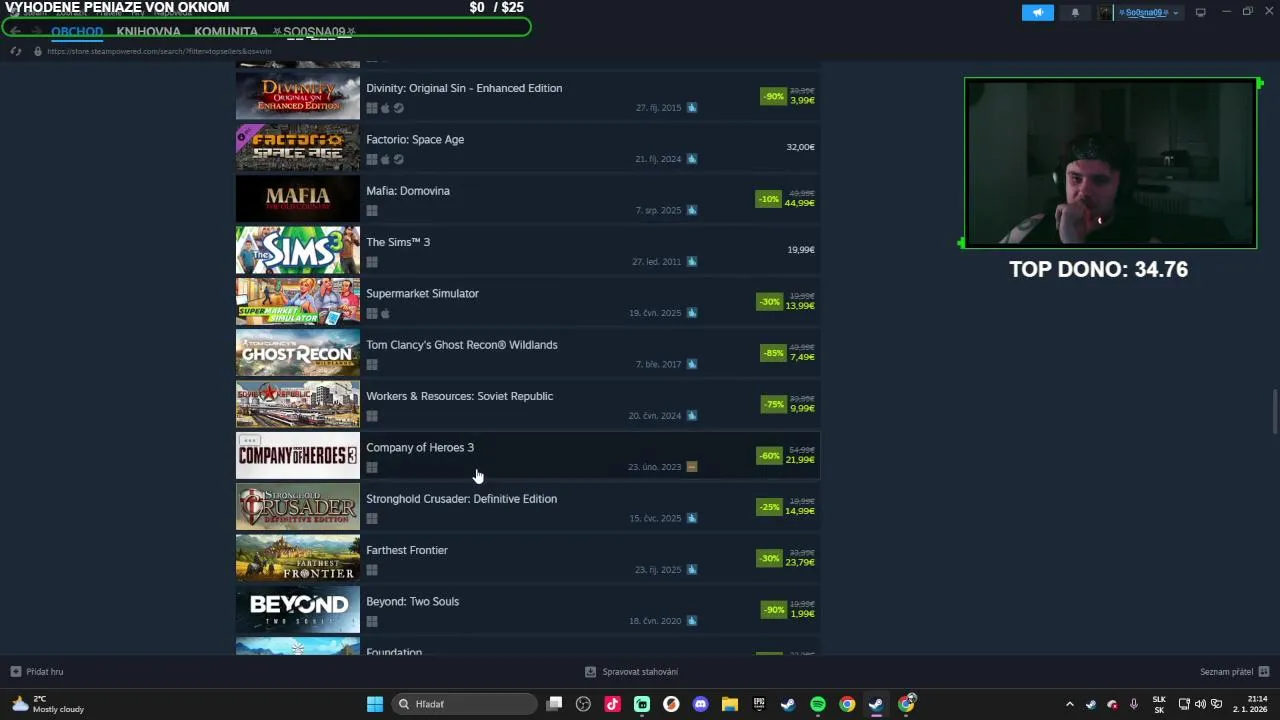The height and width of the screenshot is (720, 1280).
Task: Click the 32,00€ price for Factorio: Space Age
Action: [x=800, y=147]
